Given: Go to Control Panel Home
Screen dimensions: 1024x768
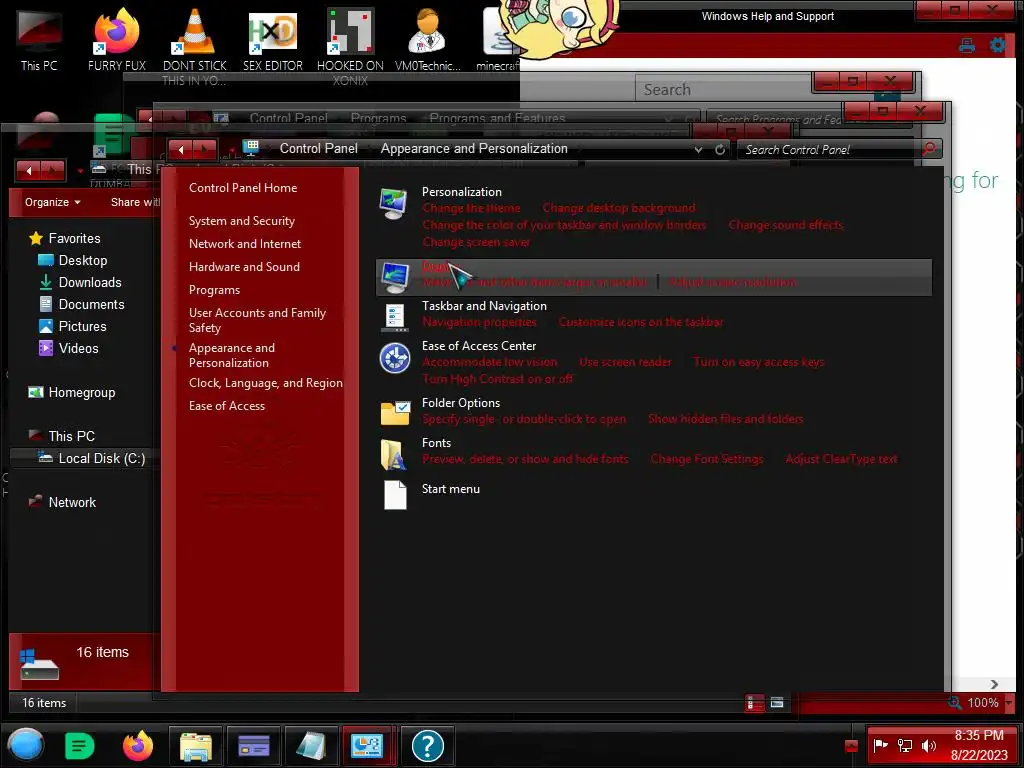Looking at the screenshot, I should (243, 188).
